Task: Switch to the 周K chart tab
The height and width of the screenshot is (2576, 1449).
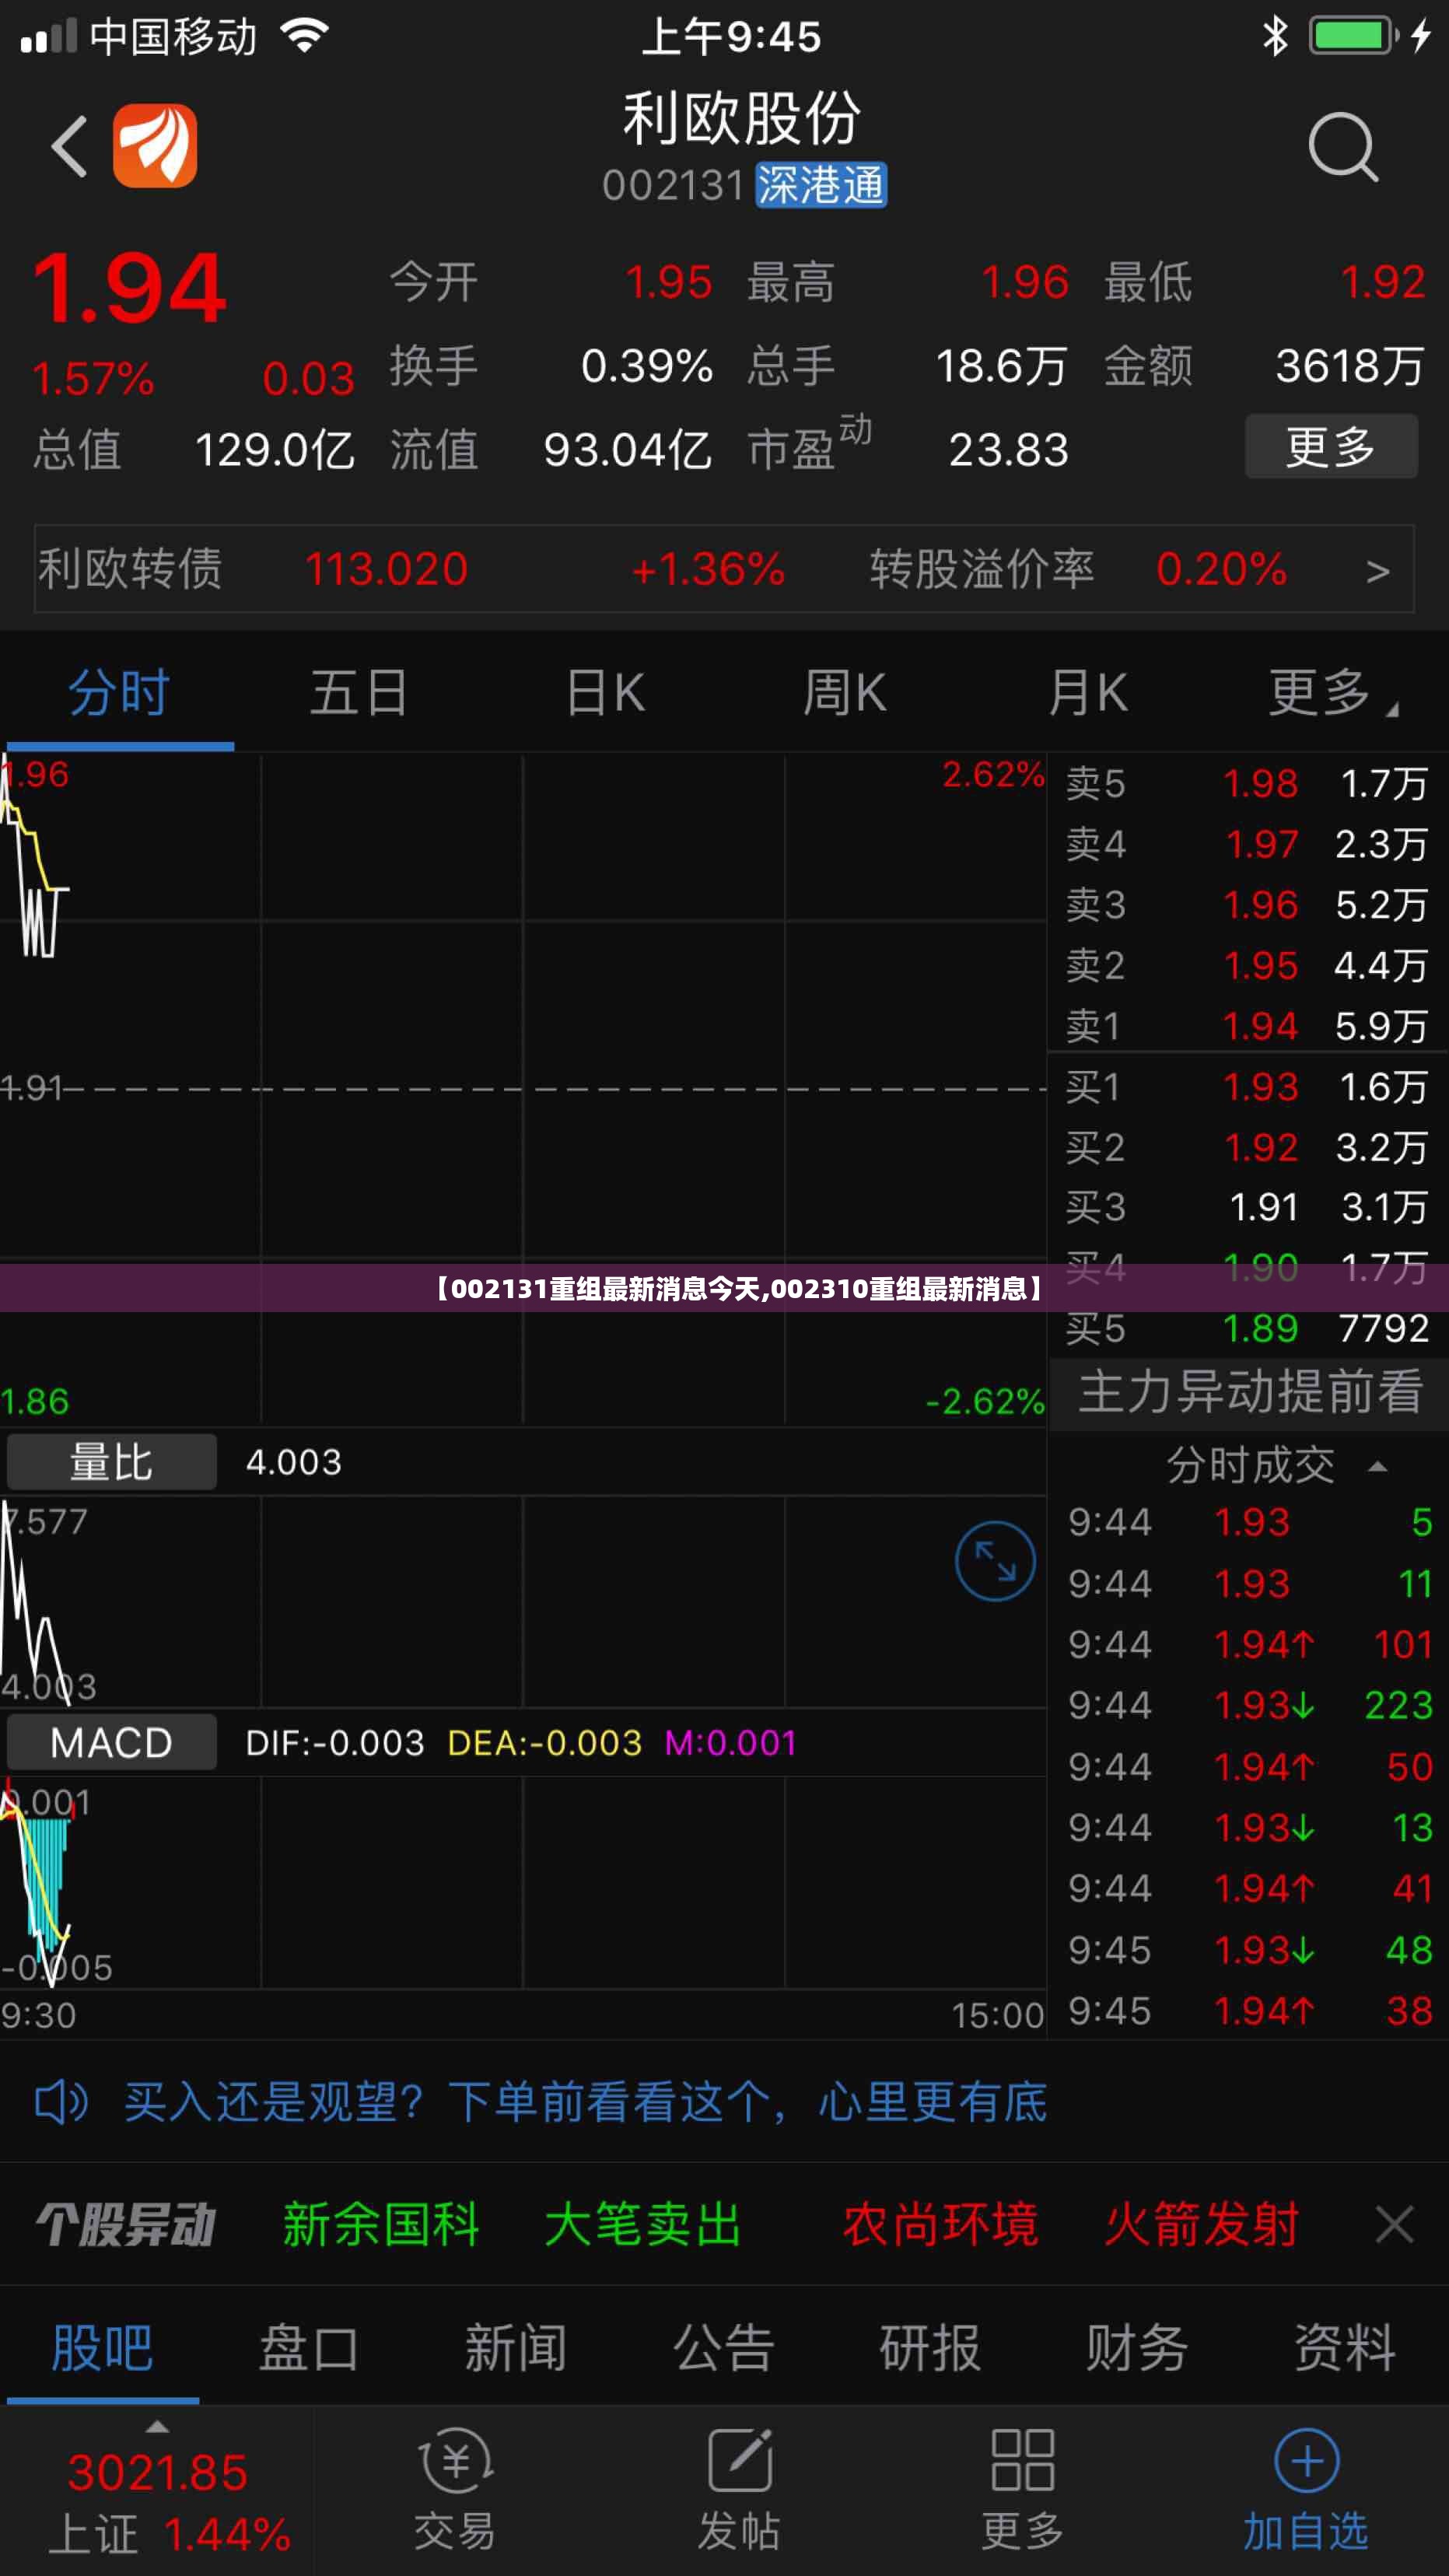Action: click(x=845, y=693)
